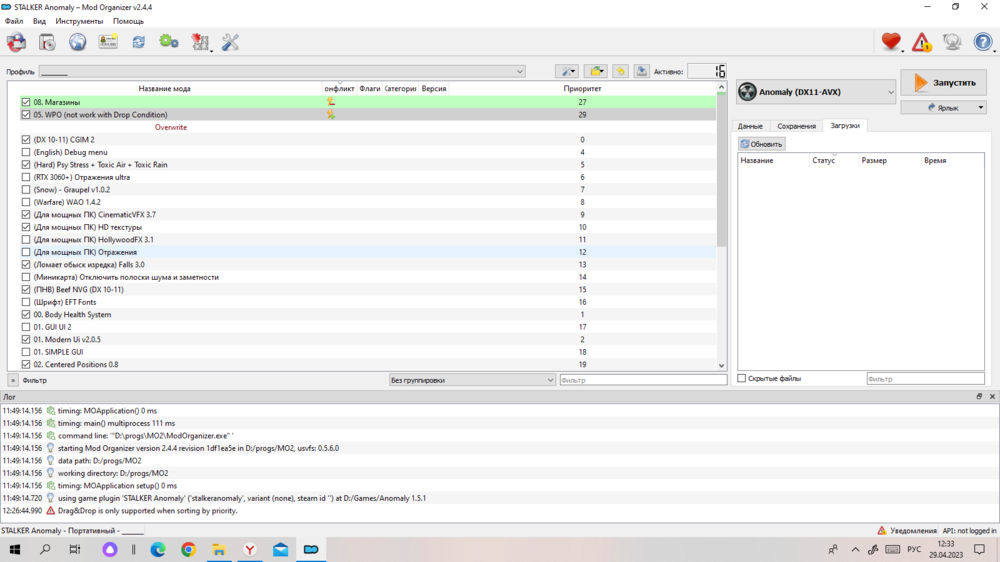Screen dimensions: 1000x562
Task: Open the Executables gears icon
Action: 168,42
